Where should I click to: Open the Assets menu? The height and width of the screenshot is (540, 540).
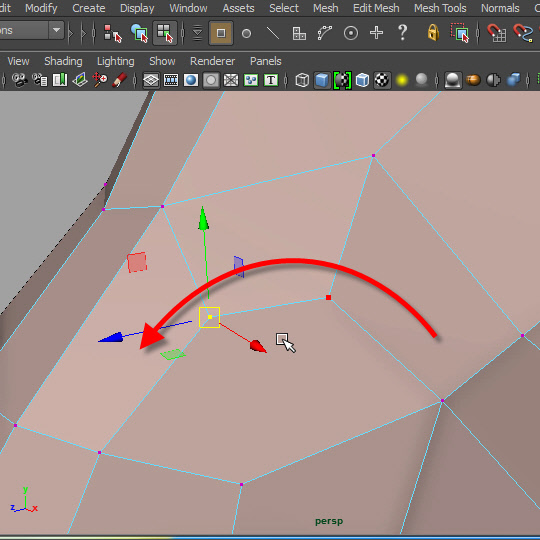[238, 8]
